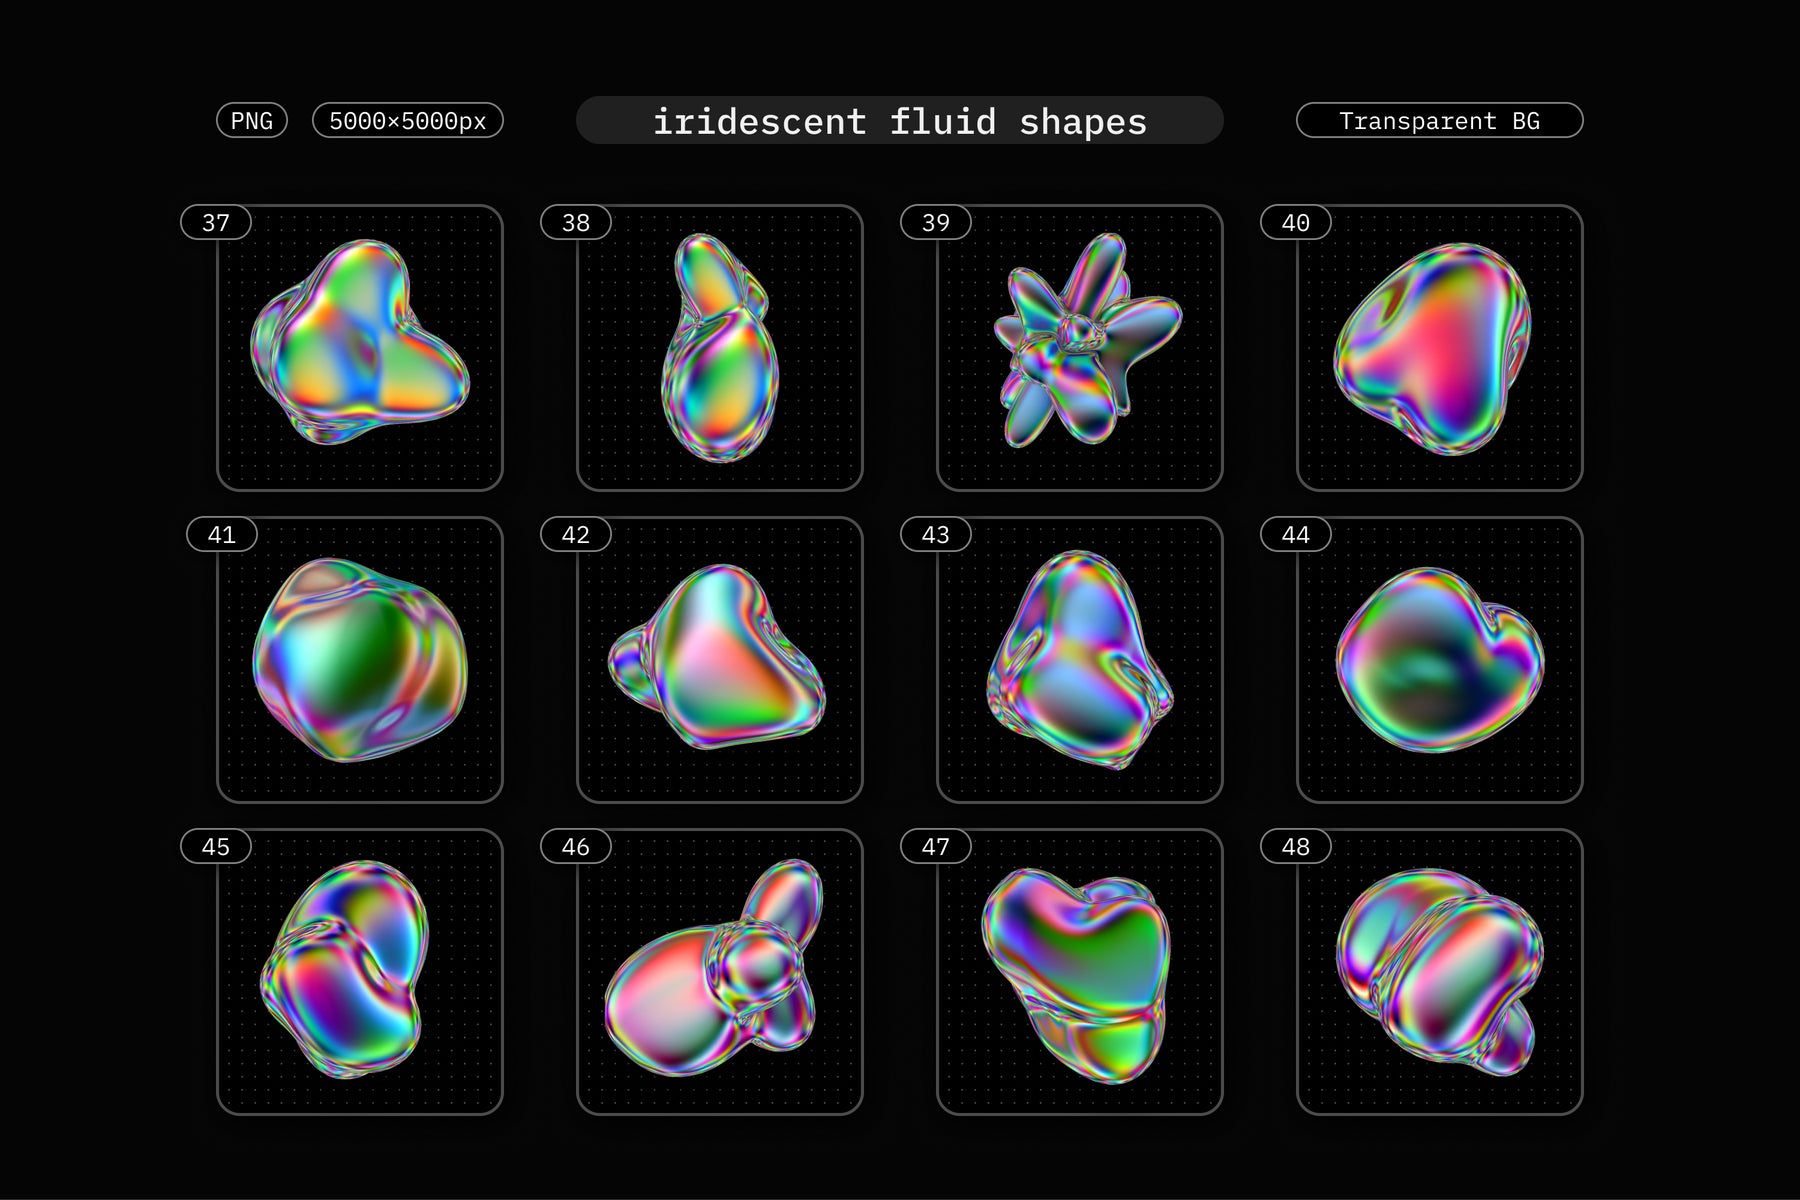Click the number 48 label
Viewport: 1800px width, 1200px height.
pyautogui.click(x=1295, y=847)
